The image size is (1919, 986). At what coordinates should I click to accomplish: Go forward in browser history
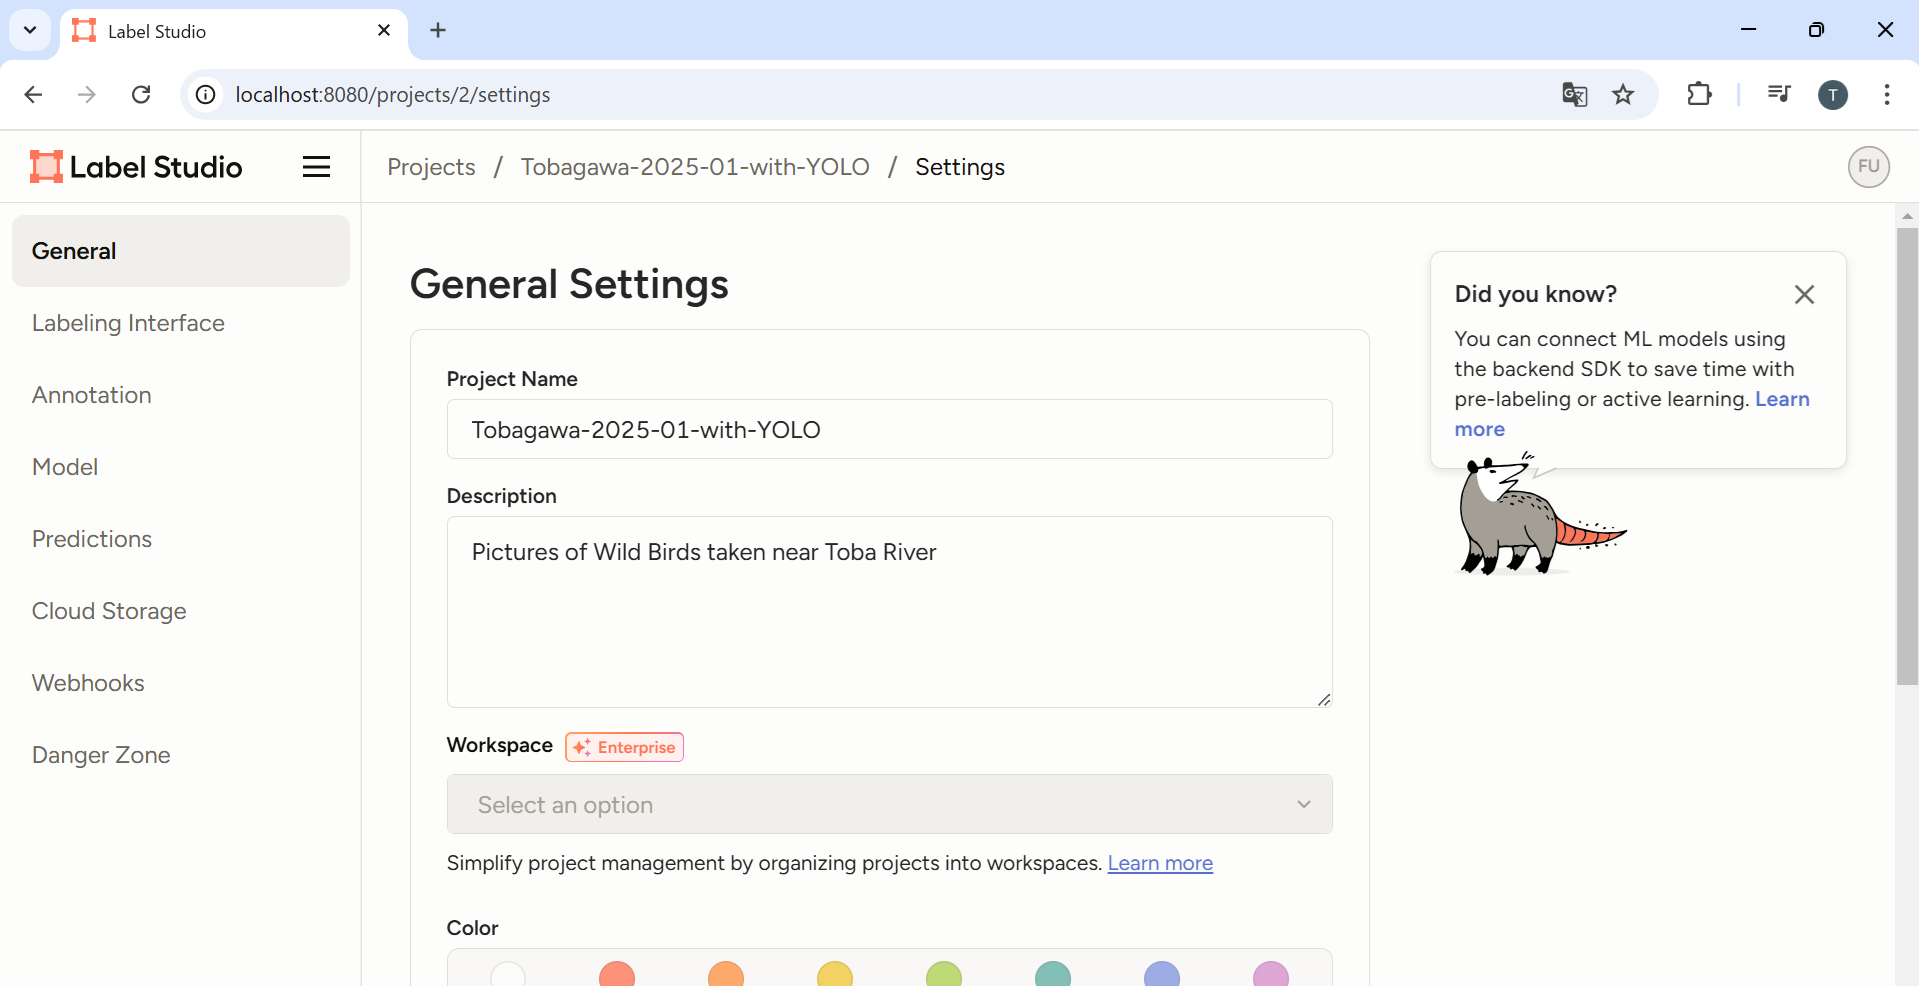[87, 94]
